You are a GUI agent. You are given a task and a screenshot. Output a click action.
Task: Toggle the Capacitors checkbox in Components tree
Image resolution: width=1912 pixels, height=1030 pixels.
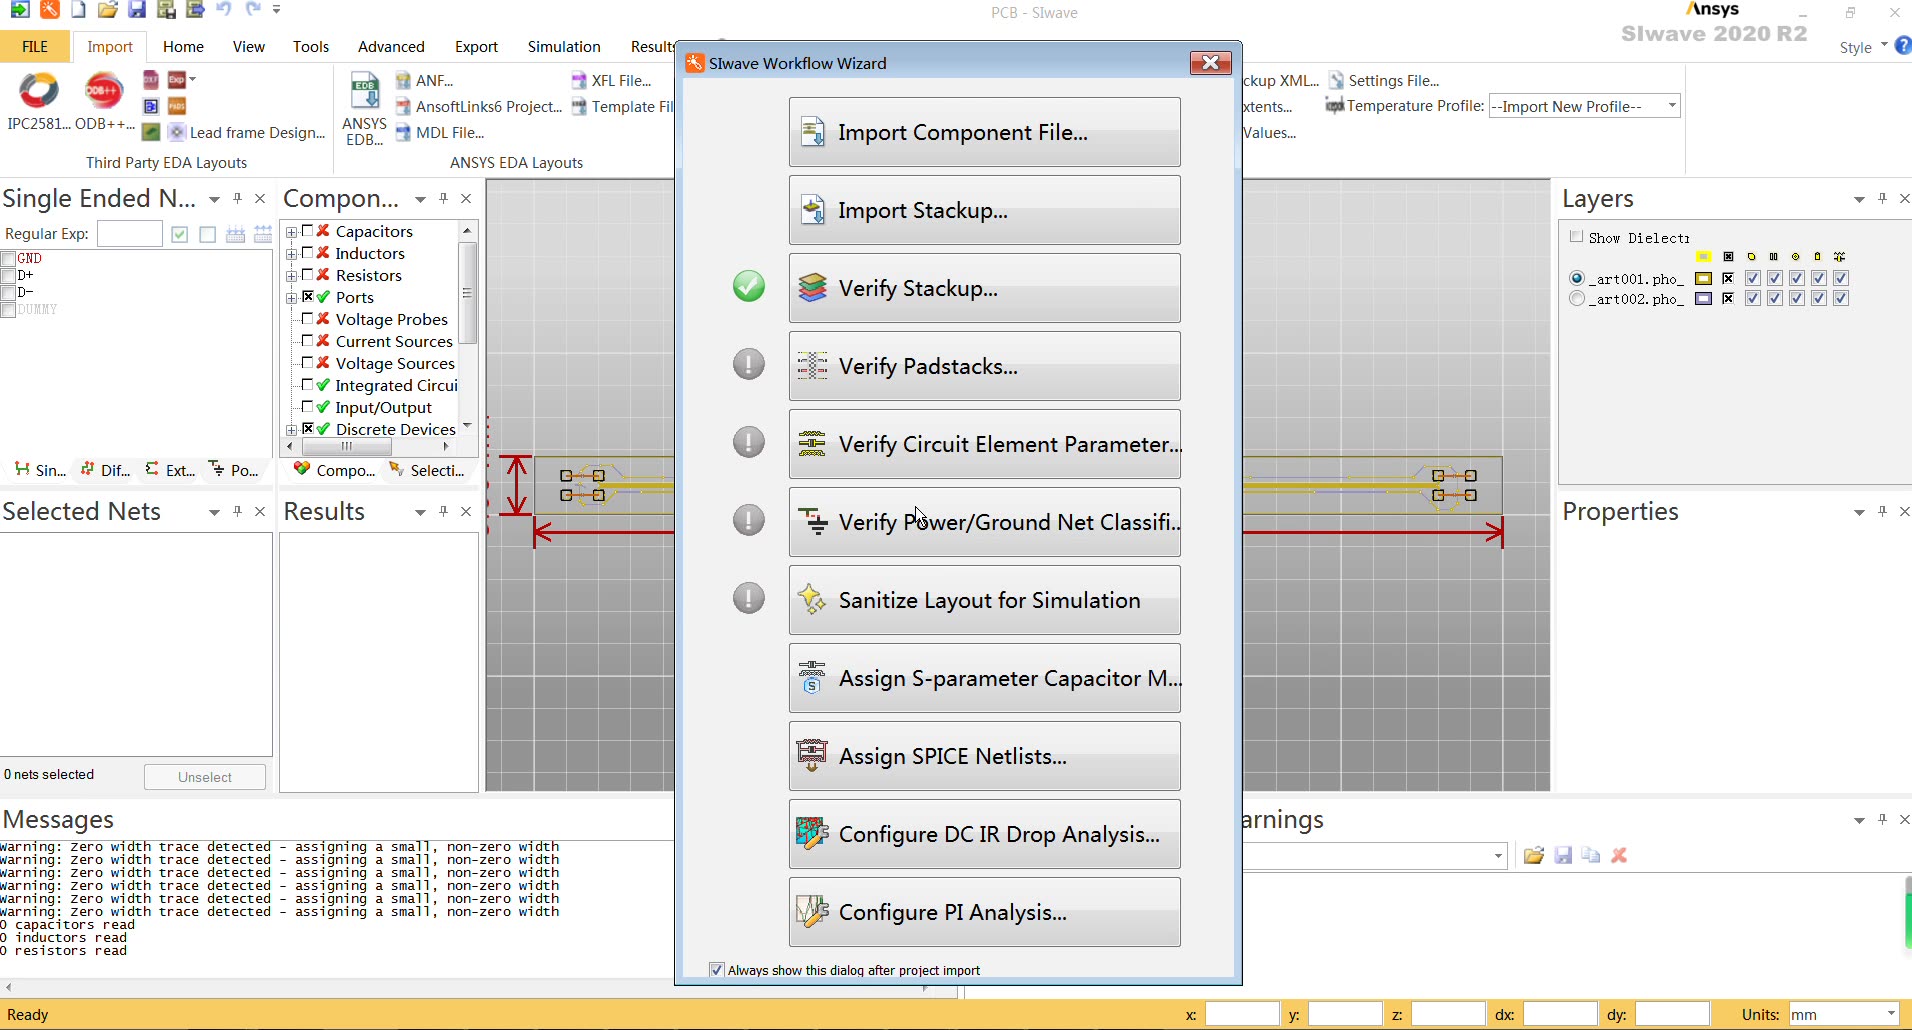click(x=308, y=230)
